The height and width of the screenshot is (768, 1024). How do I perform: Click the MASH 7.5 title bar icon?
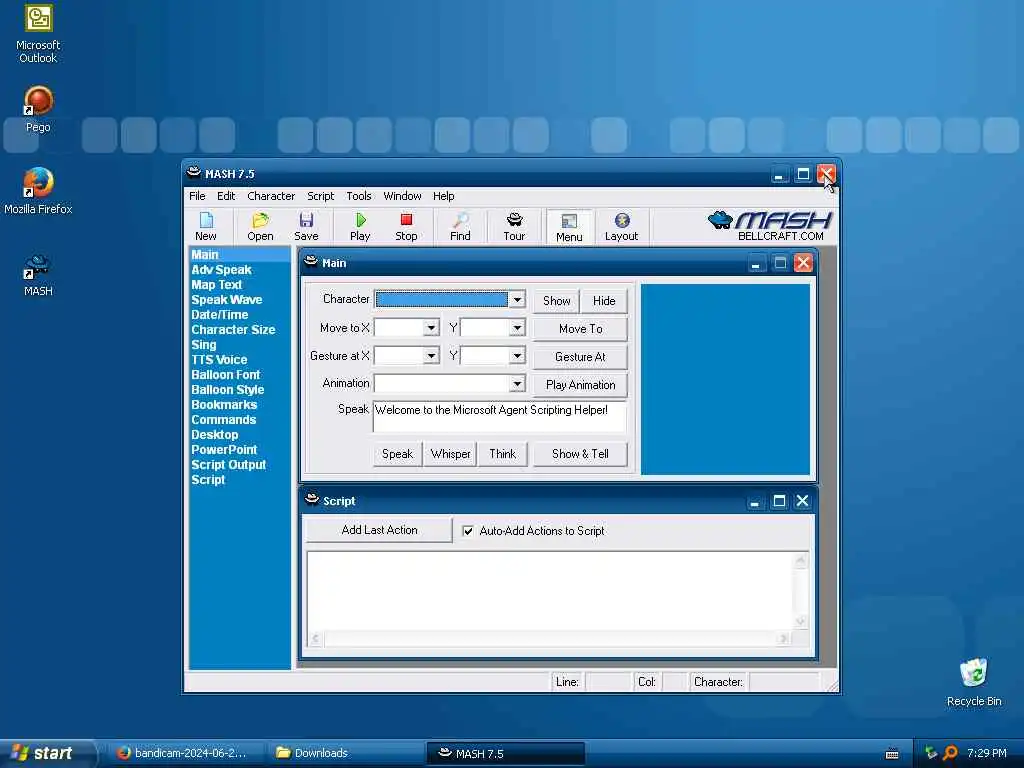tap(193, 173)
